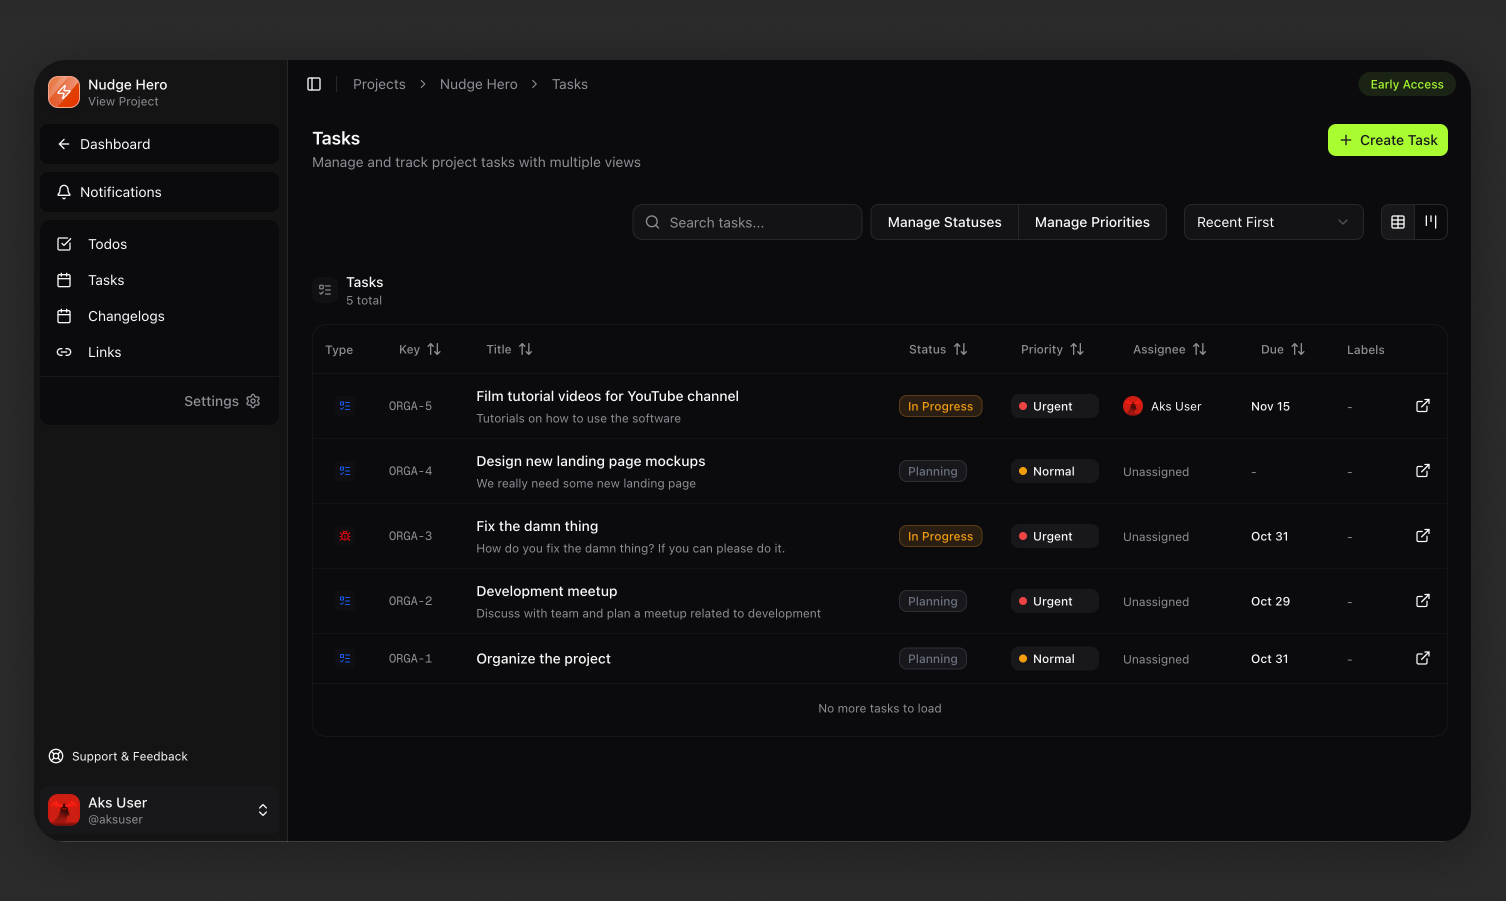The image size is (1506, 901).
Task: Open task 'Design new landing page mockups'
Action: point(591,461)
